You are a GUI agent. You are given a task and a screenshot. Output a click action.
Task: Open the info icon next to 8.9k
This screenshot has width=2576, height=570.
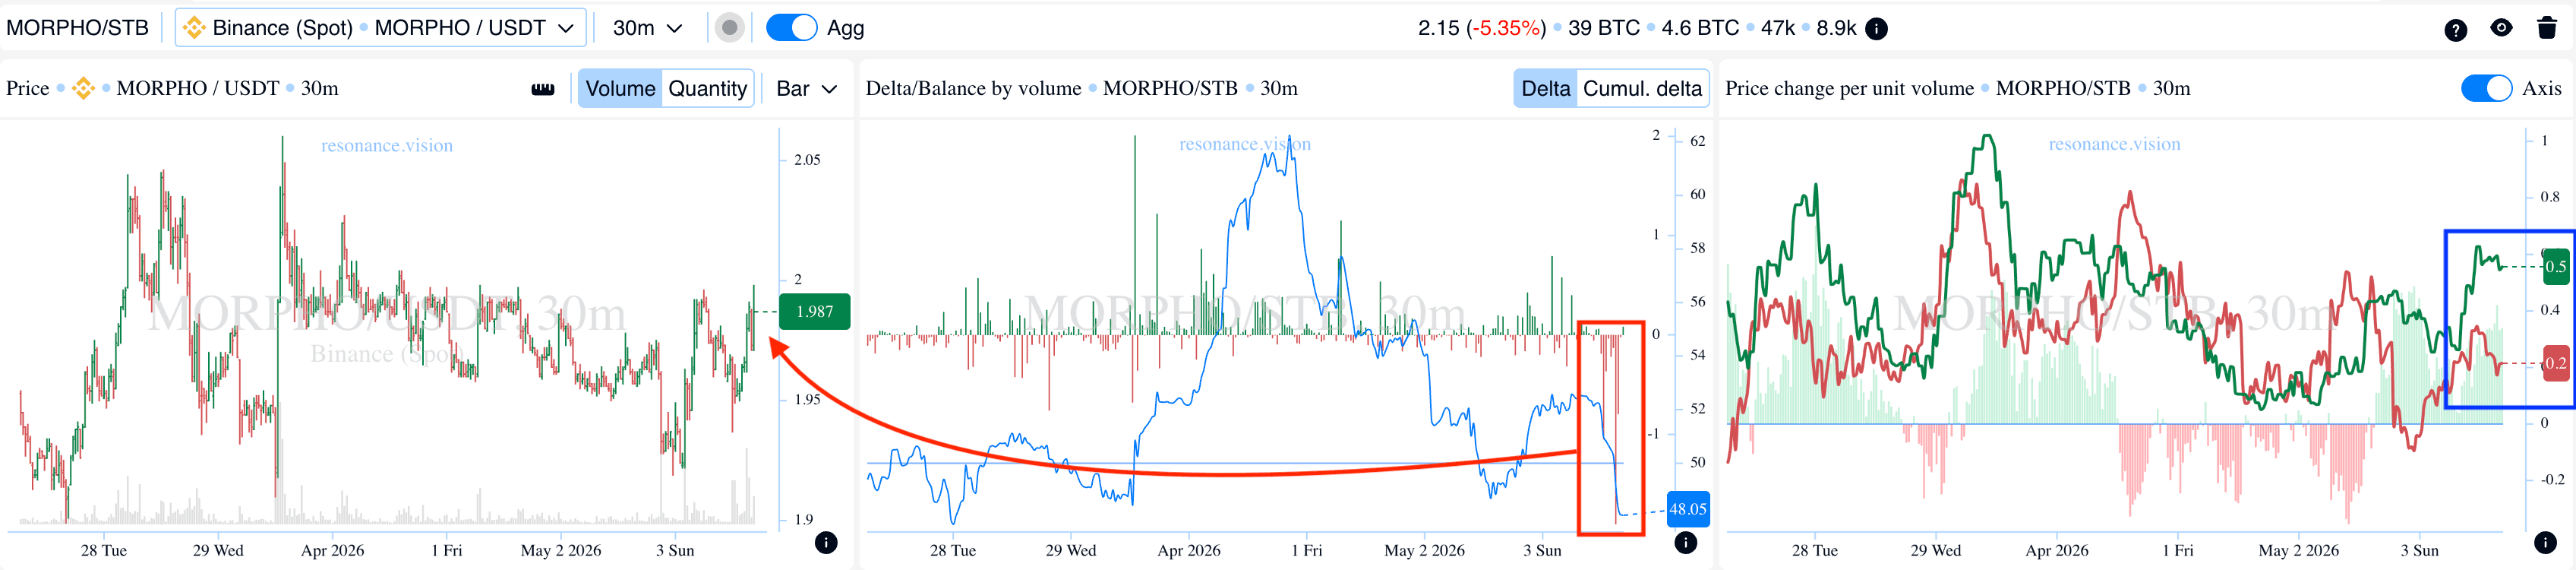tap(1877, 28)
